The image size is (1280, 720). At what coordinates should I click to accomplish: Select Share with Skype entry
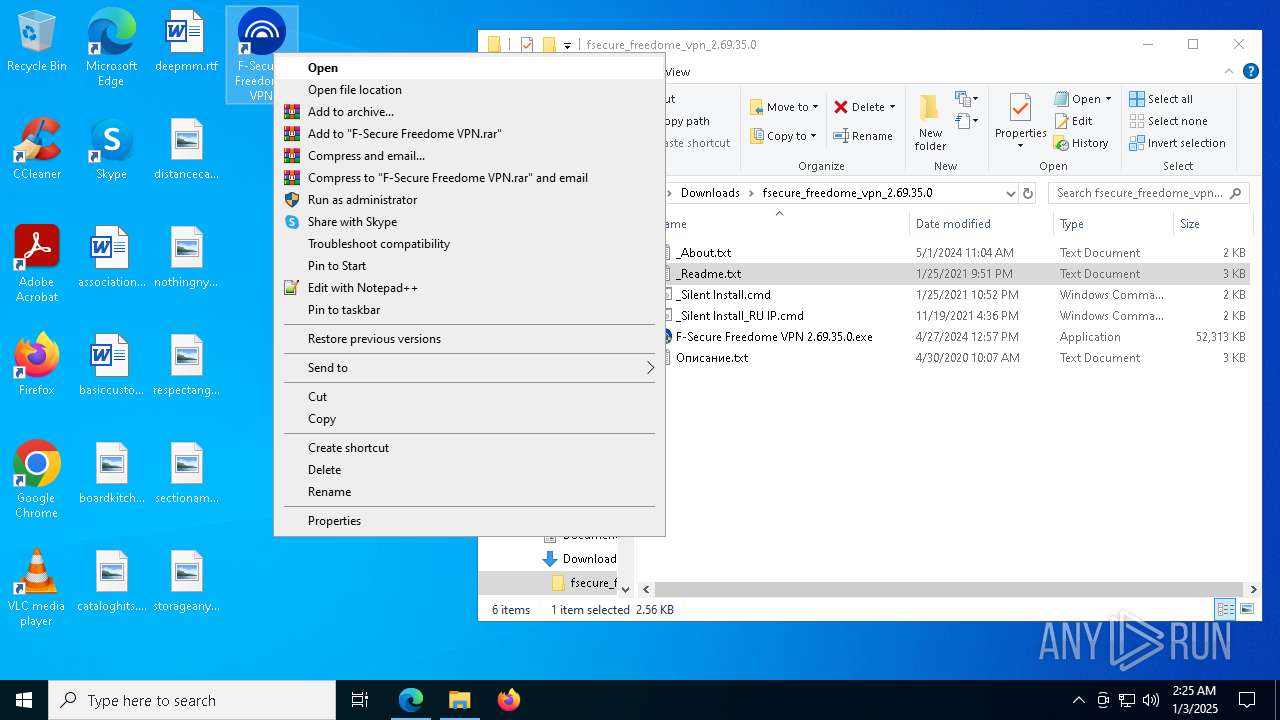click(469, 222)
